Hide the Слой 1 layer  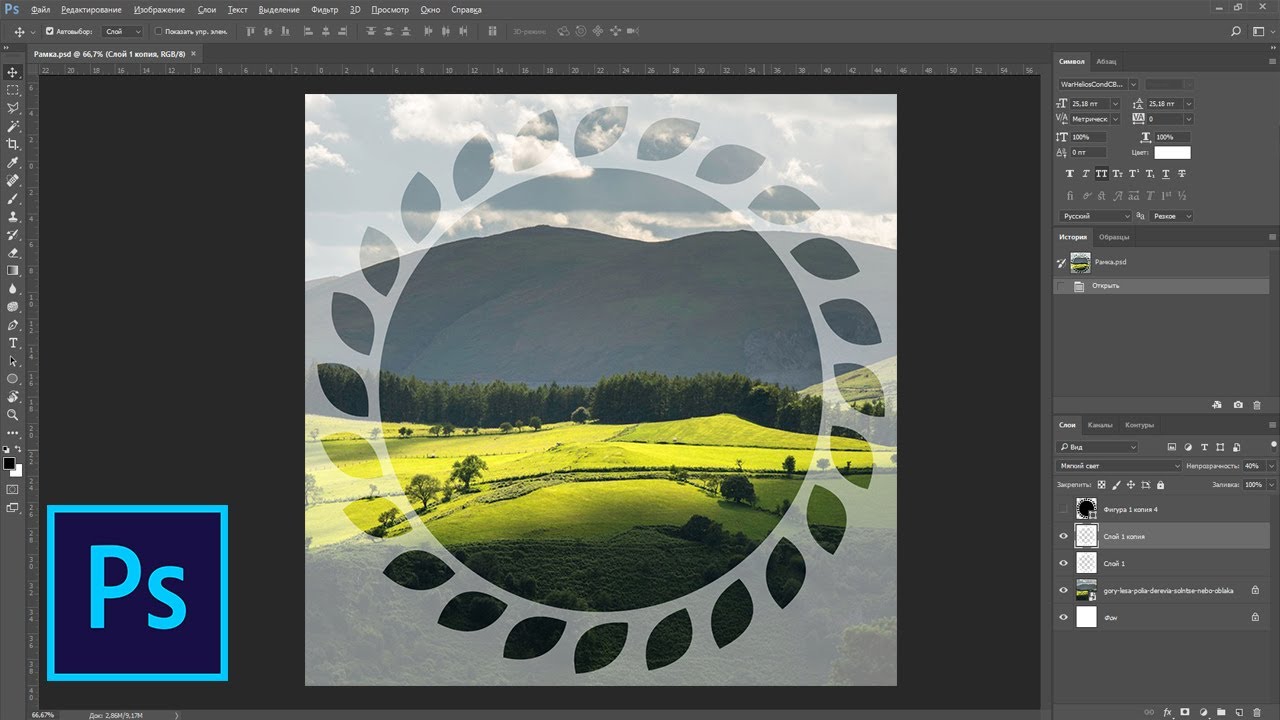1063,563
